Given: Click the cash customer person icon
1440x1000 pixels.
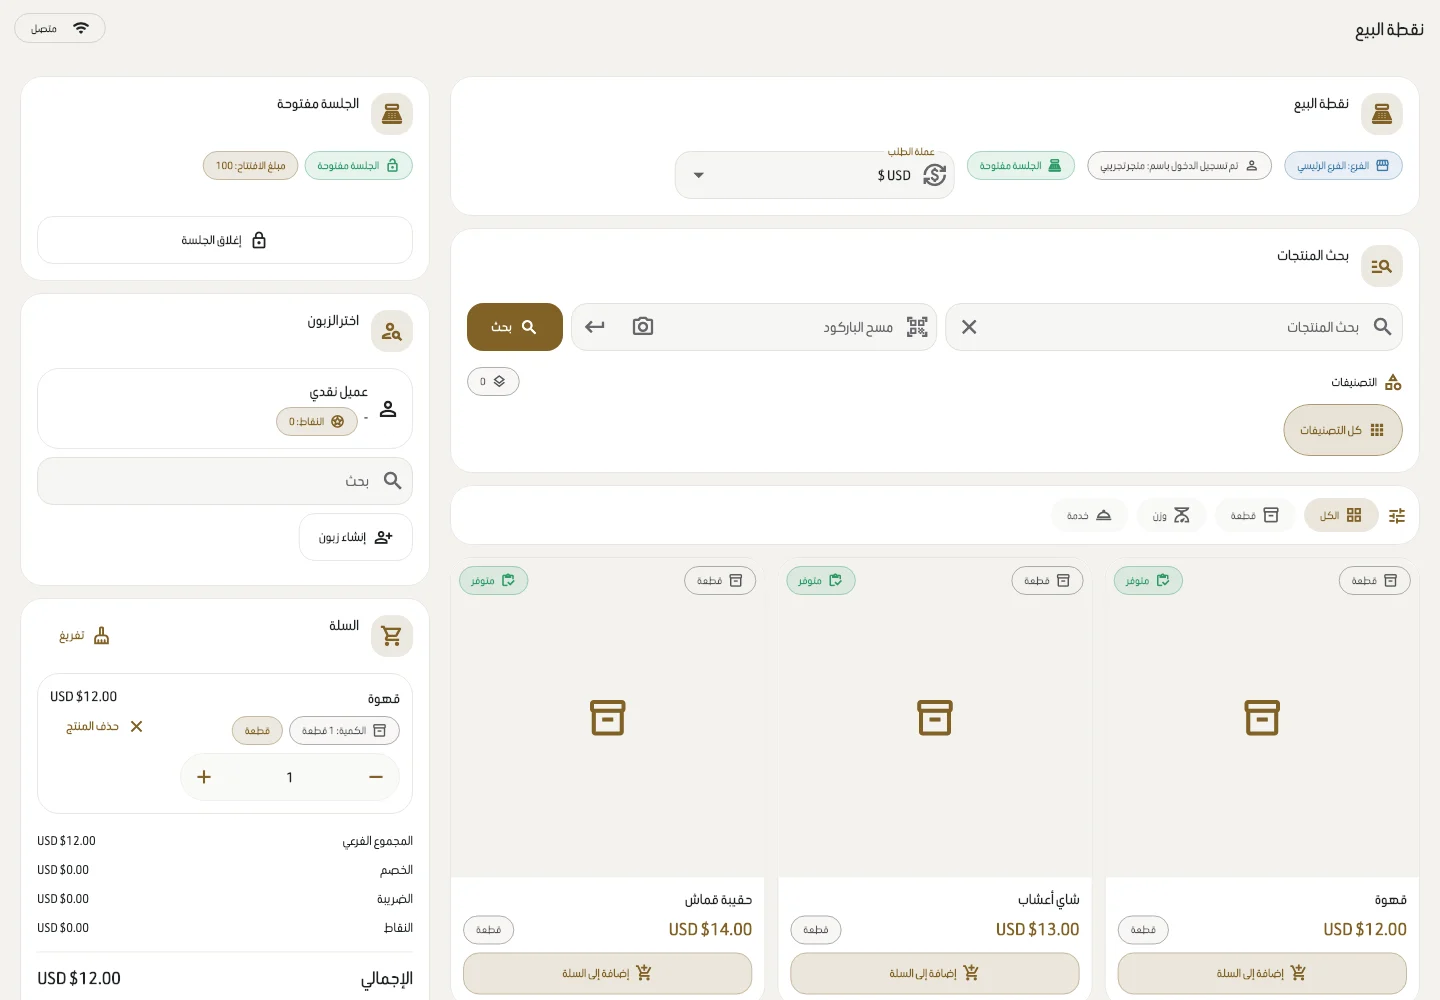Looking at the screenshot, I should point(388,409).
